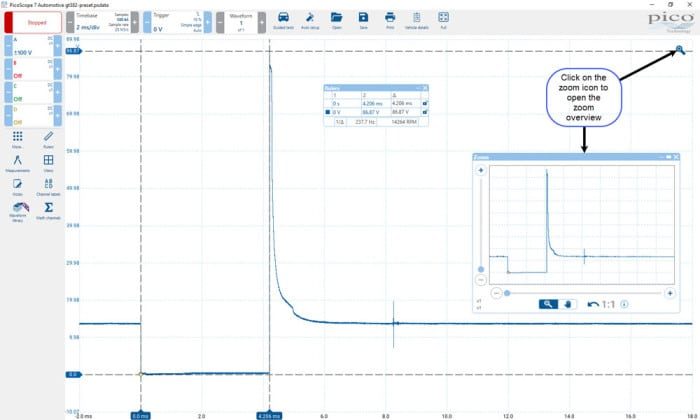The height and width of the screenshot is (420, 700).
Task: Open the Waveform buffer navigator
Action: click(241, 22)
